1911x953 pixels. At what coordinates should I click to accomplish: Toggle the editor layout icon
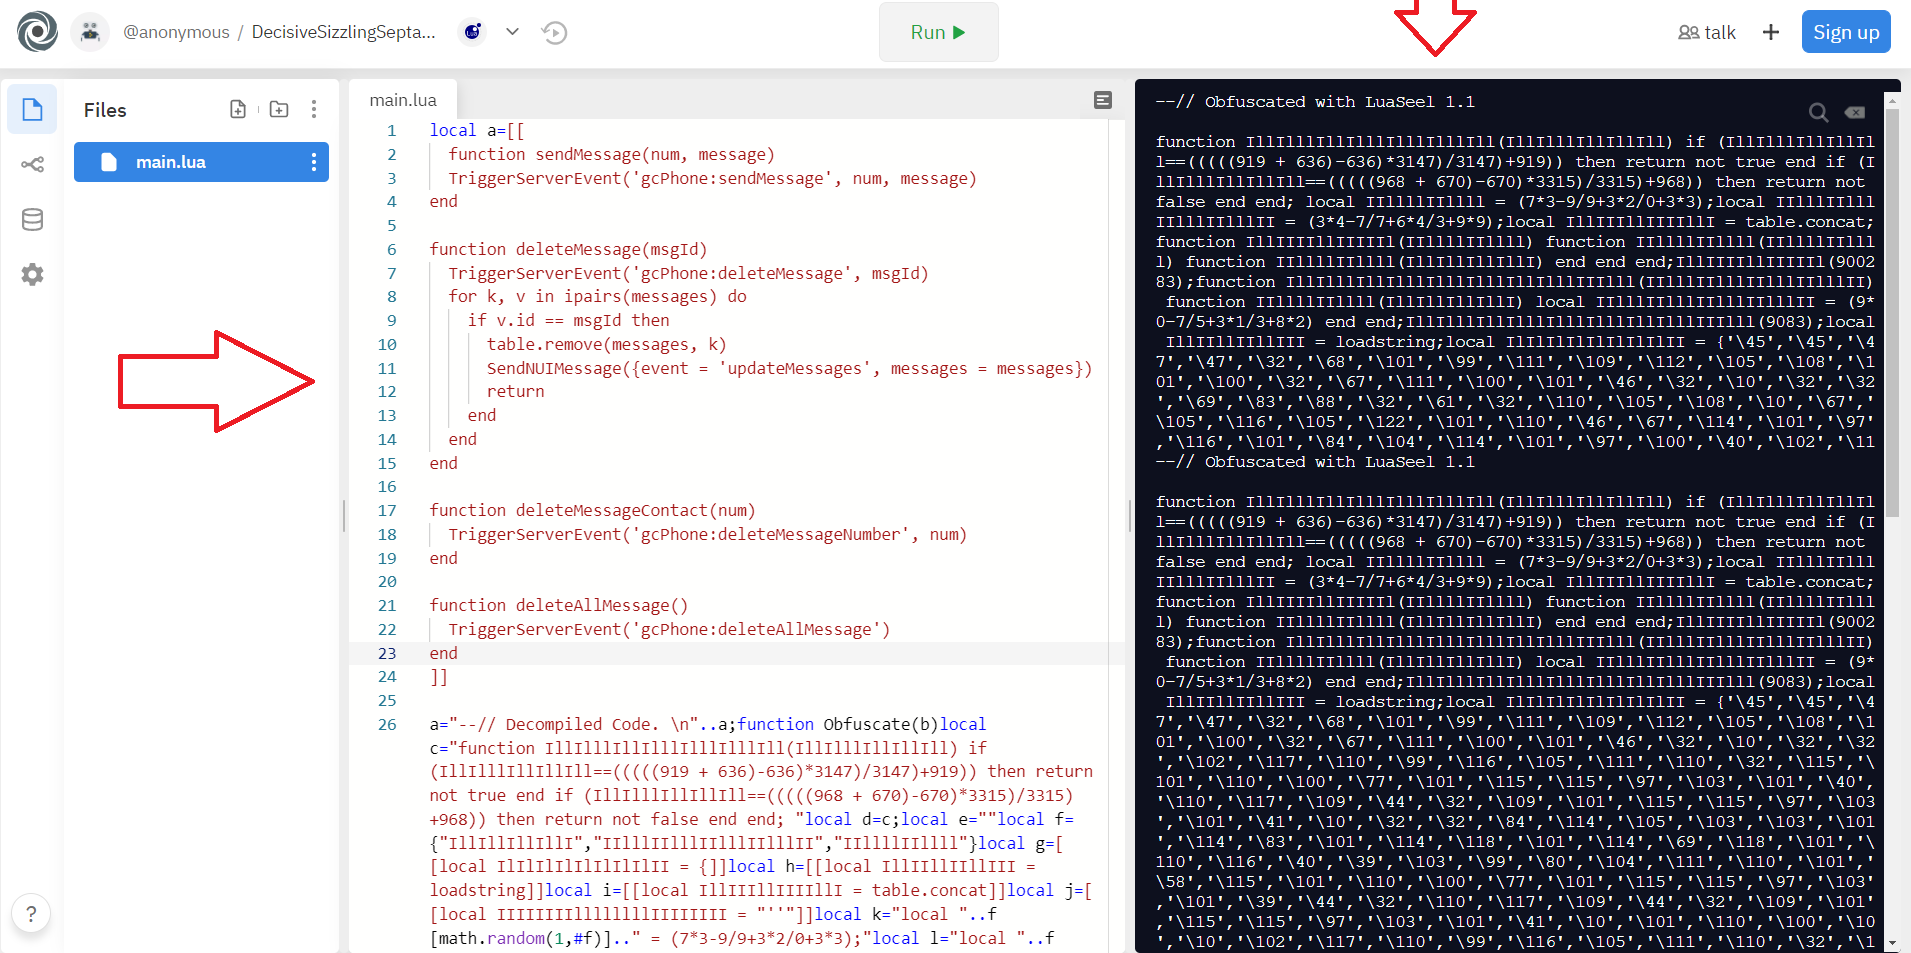coord(1103,100)
